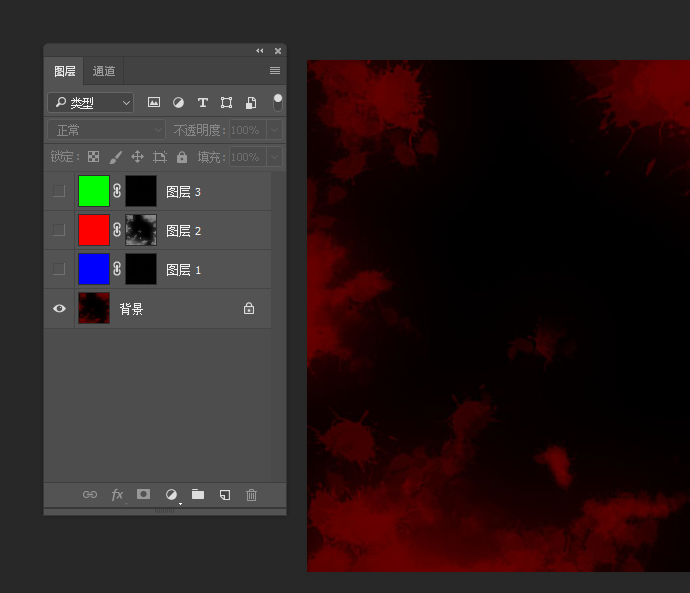Click the adjustment layer filter icon
This screenshot has width=690, height=593.
pyautogui.click(x=178, y=102)
